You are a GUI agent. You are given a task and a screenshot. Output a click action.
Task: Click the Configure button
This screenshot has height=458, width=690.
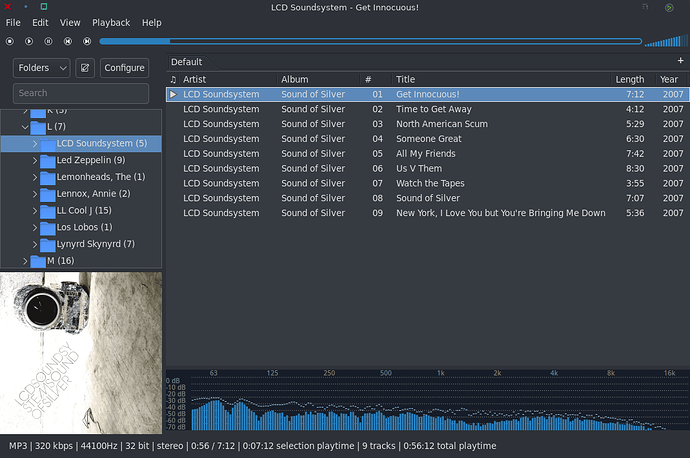(124, 68)
